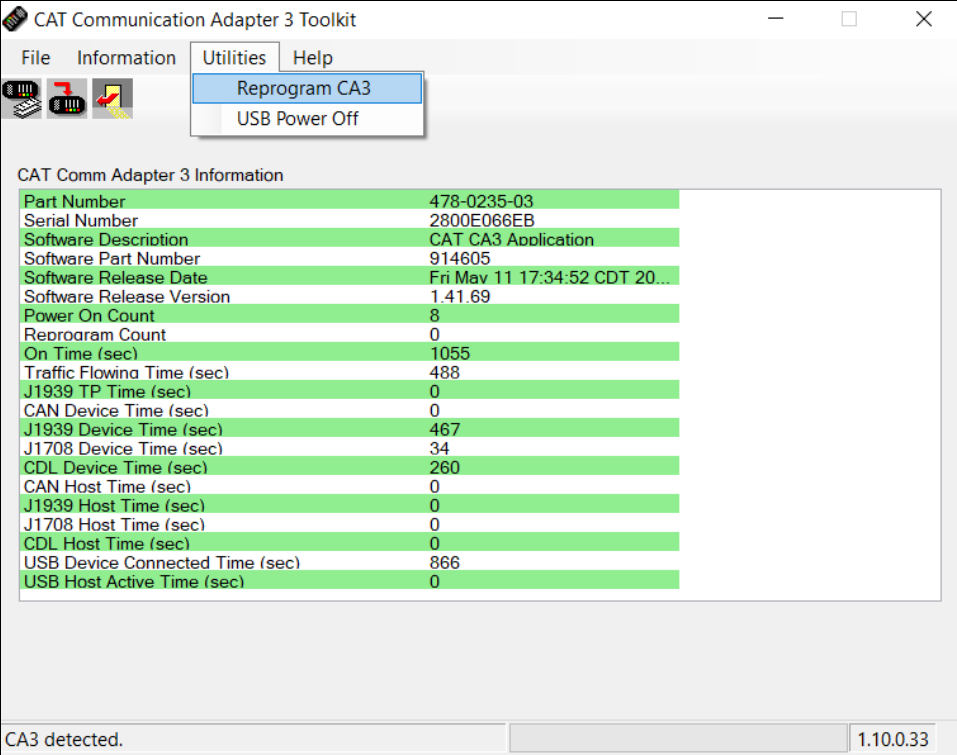Select J1708 Device Time (sec) label
The image size is (957, 755).
point(123,449)
